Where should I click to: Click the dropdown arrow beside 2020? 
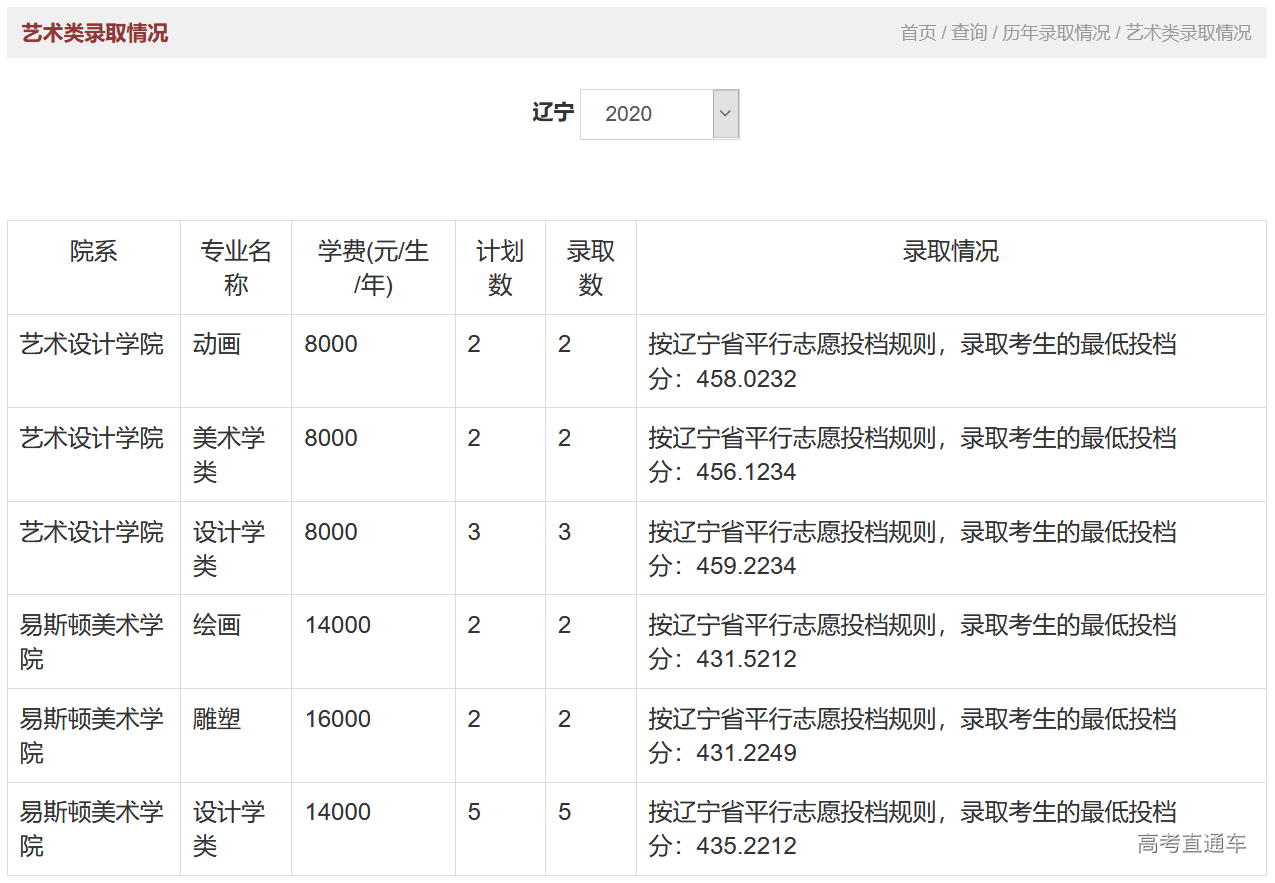pyautogui.click(x=724, y=114)
